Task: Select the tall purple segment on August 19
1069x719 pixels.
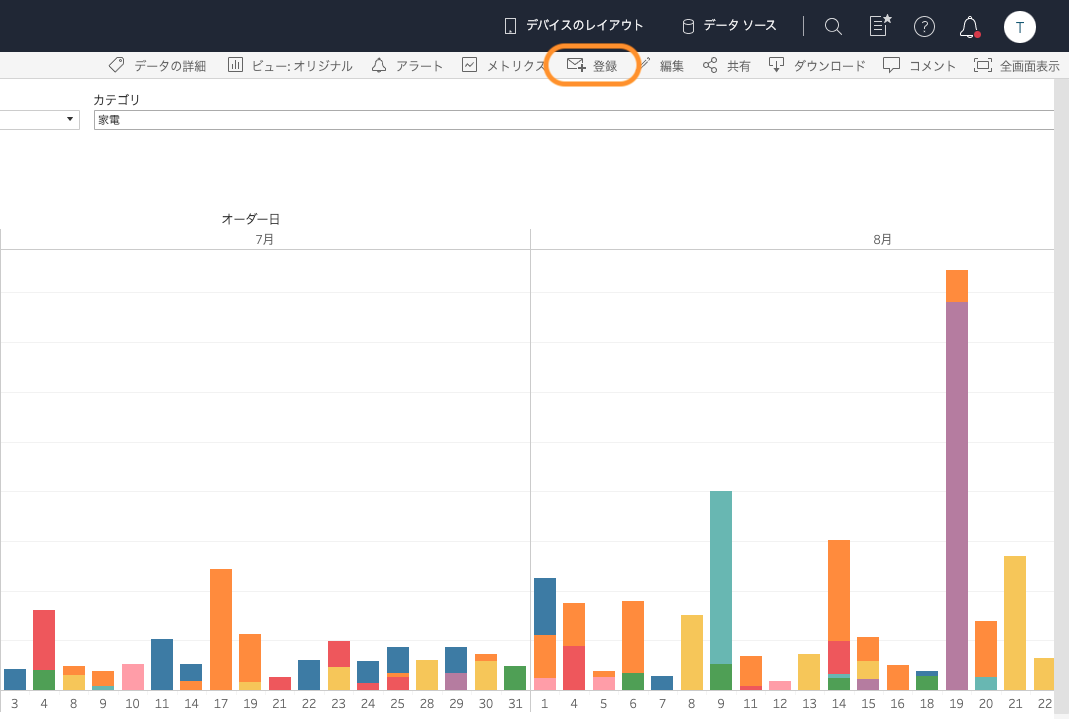Action: click(957, 496)
